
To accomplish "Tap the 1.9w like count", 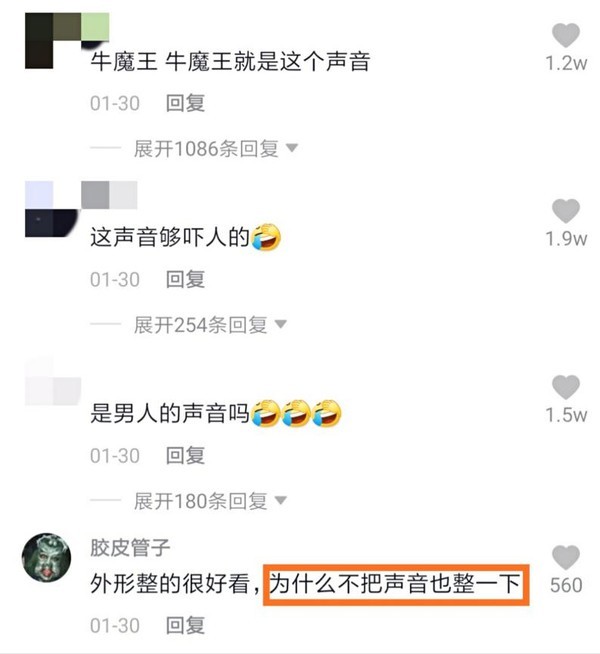I will click(x=566, y=239).
